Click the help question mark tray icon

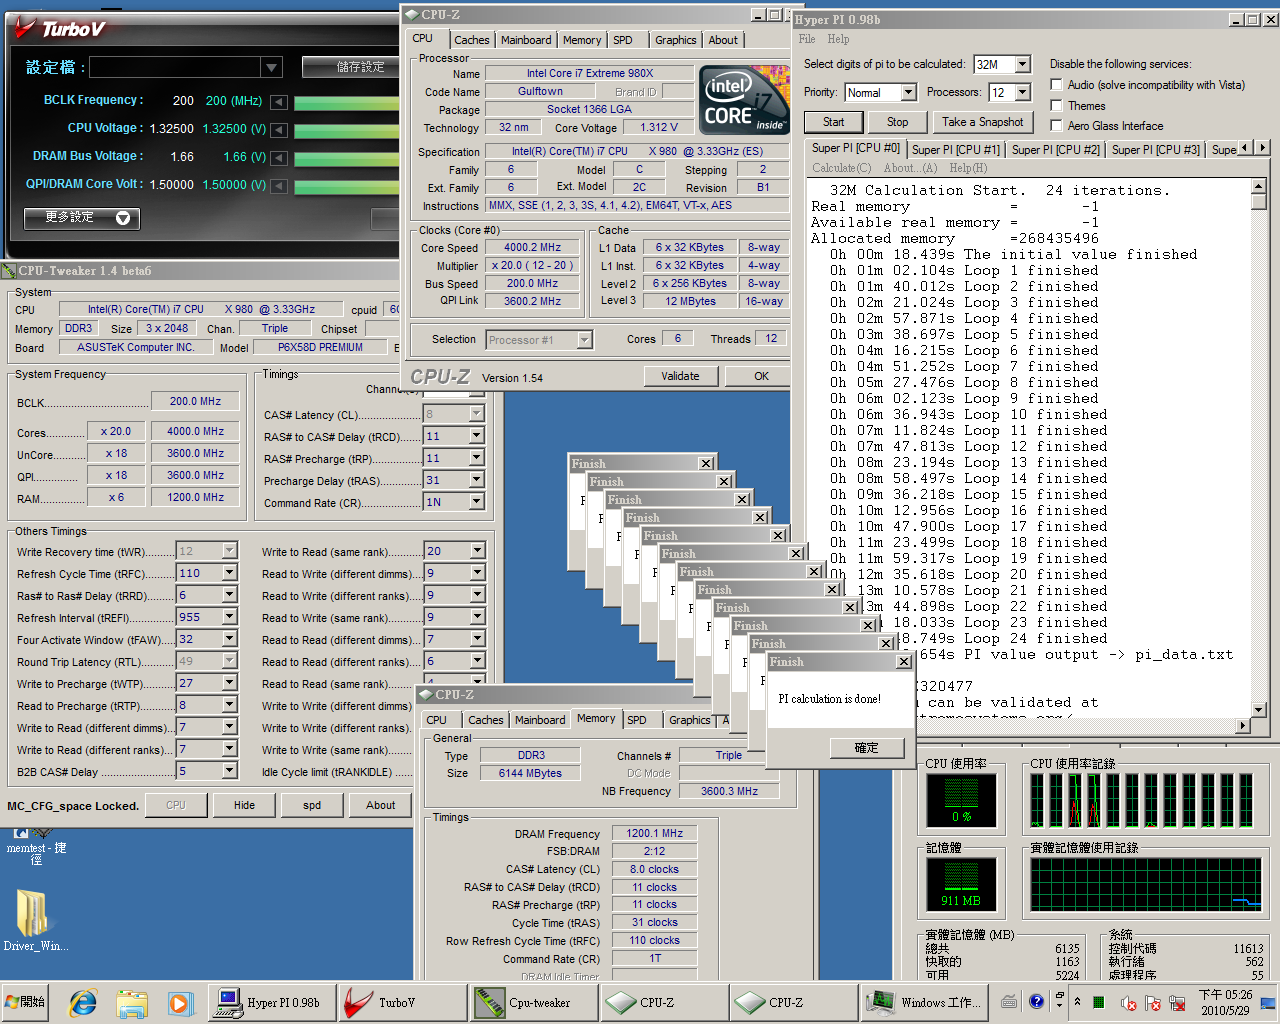[x=1036, y=1001]
